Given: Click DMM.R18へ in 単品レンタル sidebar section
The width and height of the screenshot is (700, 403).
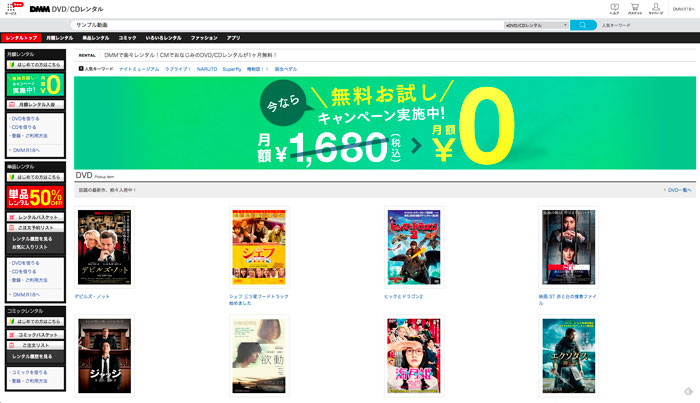Looking at the screenshot, I should (25, 295).
